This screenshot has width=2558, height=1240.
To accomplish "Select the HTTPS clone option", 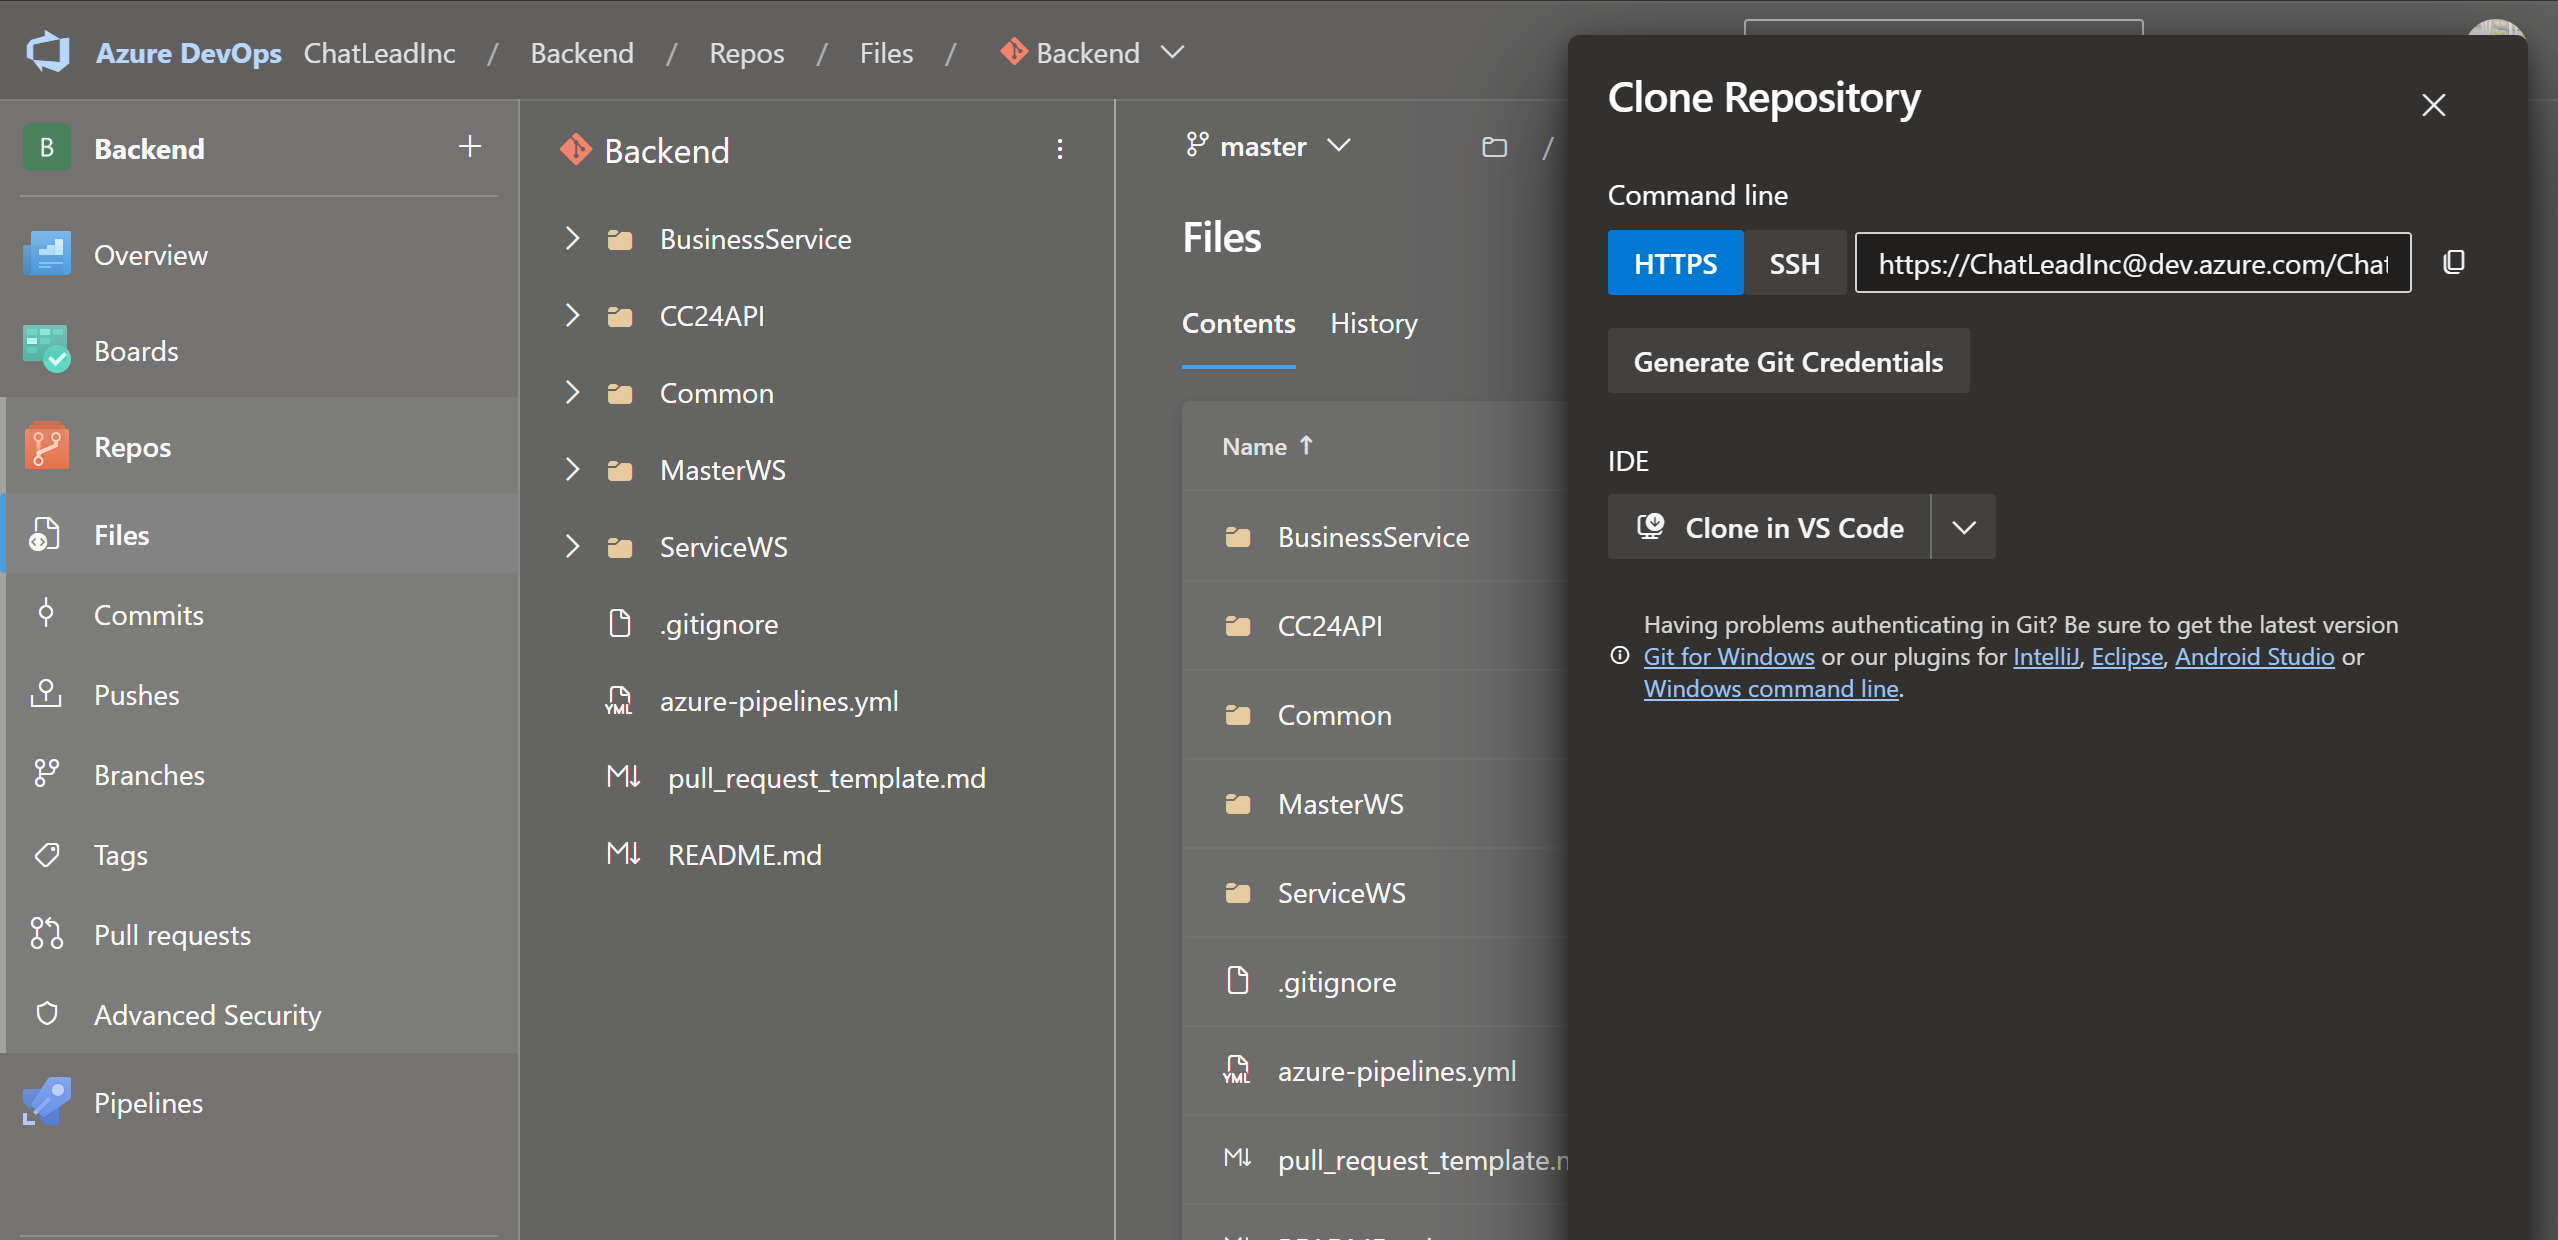I will click(x=1675, y=263).
